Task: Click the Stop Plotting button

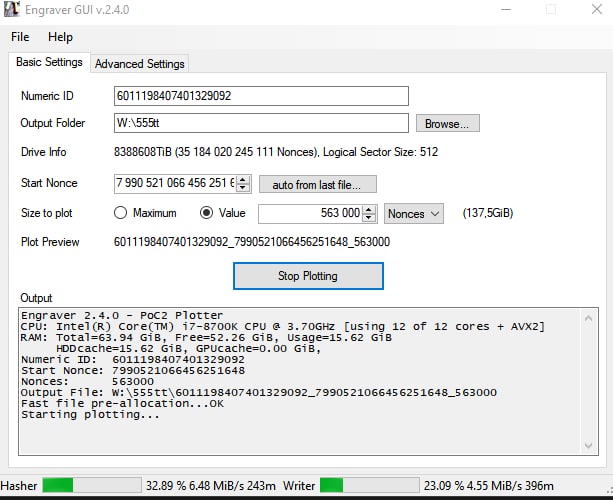Action: pyautogui.click(x=308, y=276)
